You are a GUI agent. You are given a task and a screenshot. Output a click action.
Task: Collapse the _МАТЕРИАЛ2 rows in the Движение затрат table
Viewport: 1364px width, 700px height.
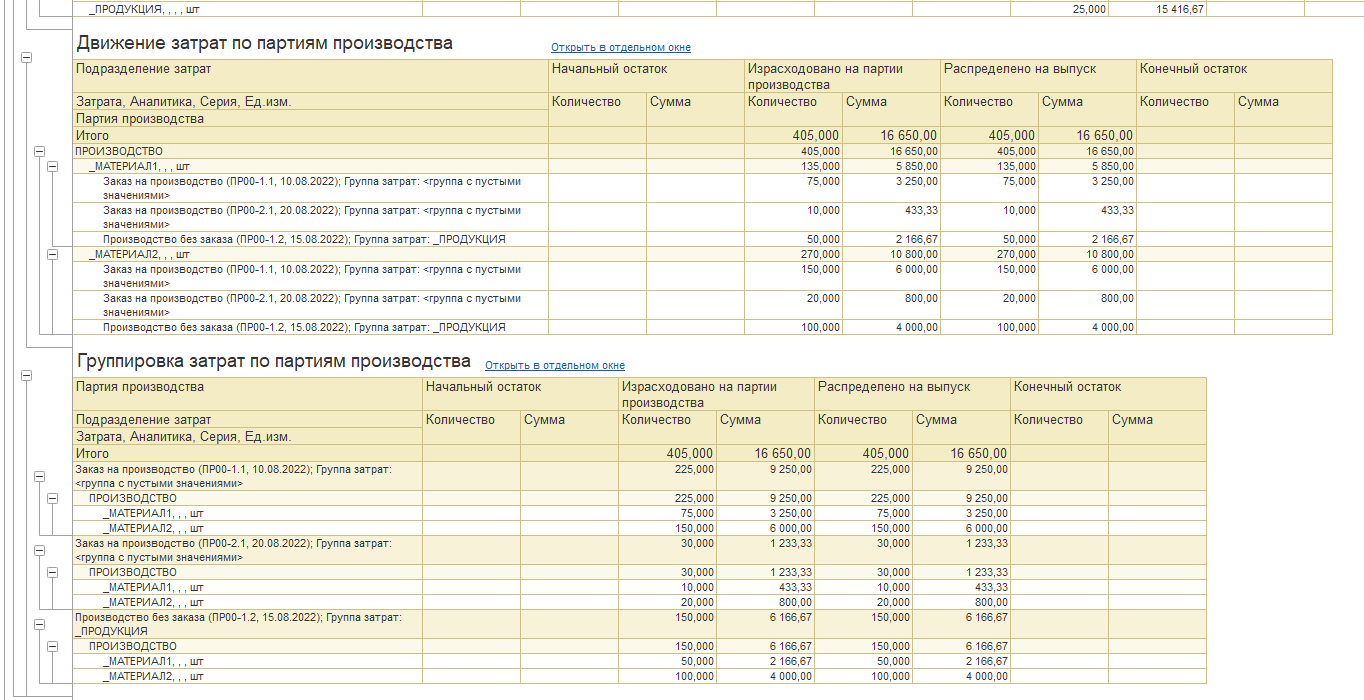[x=54, y=255]
